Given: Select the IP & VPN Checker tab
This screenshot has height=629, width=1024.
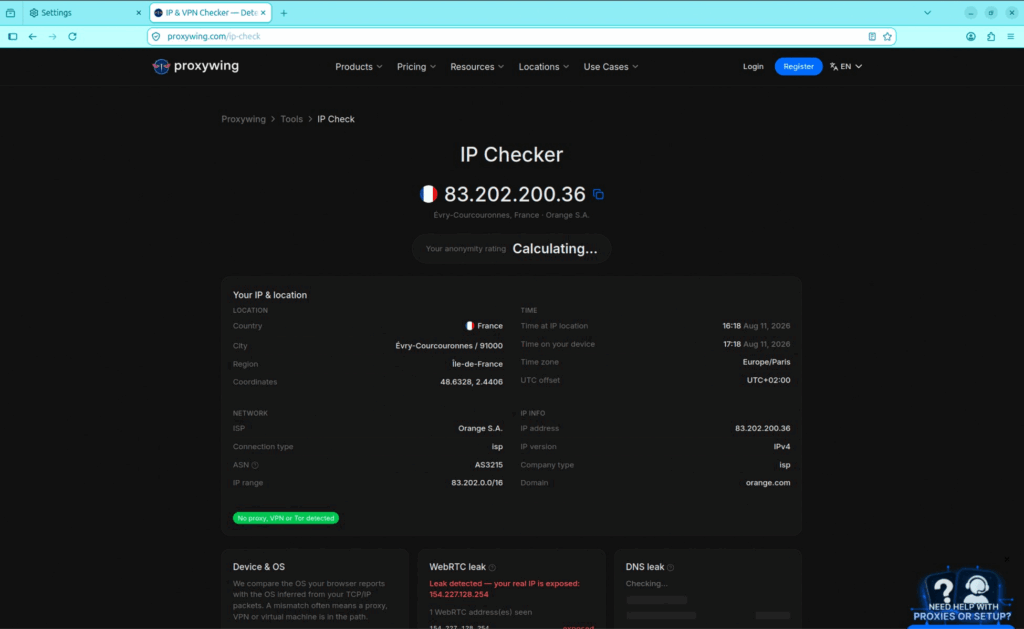Looking at the screenshot, I should 210,13.
